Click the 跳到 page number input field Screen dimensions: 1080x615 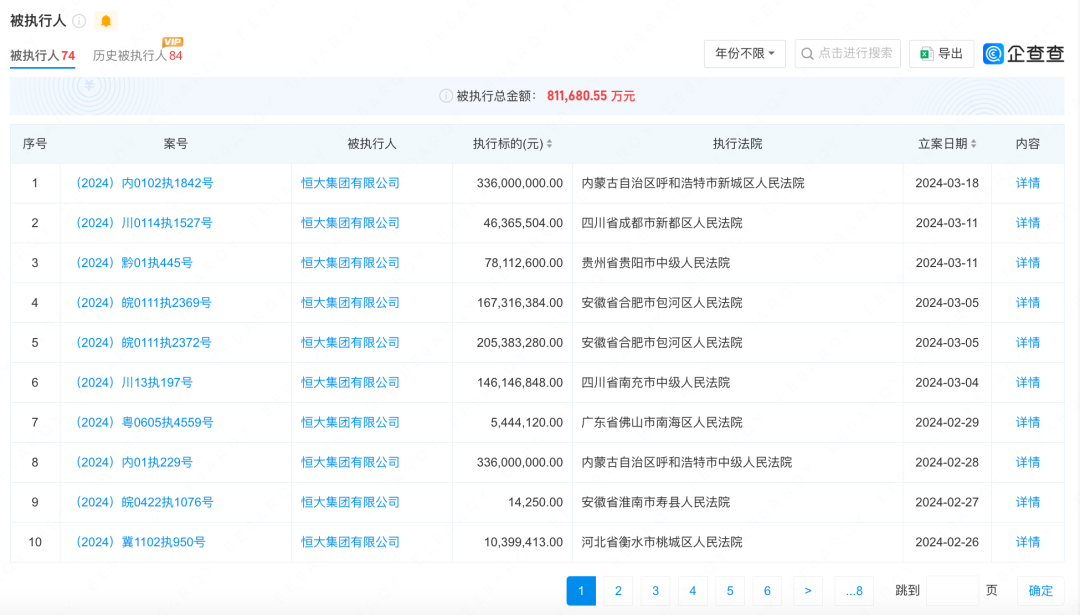click(951, 591)
